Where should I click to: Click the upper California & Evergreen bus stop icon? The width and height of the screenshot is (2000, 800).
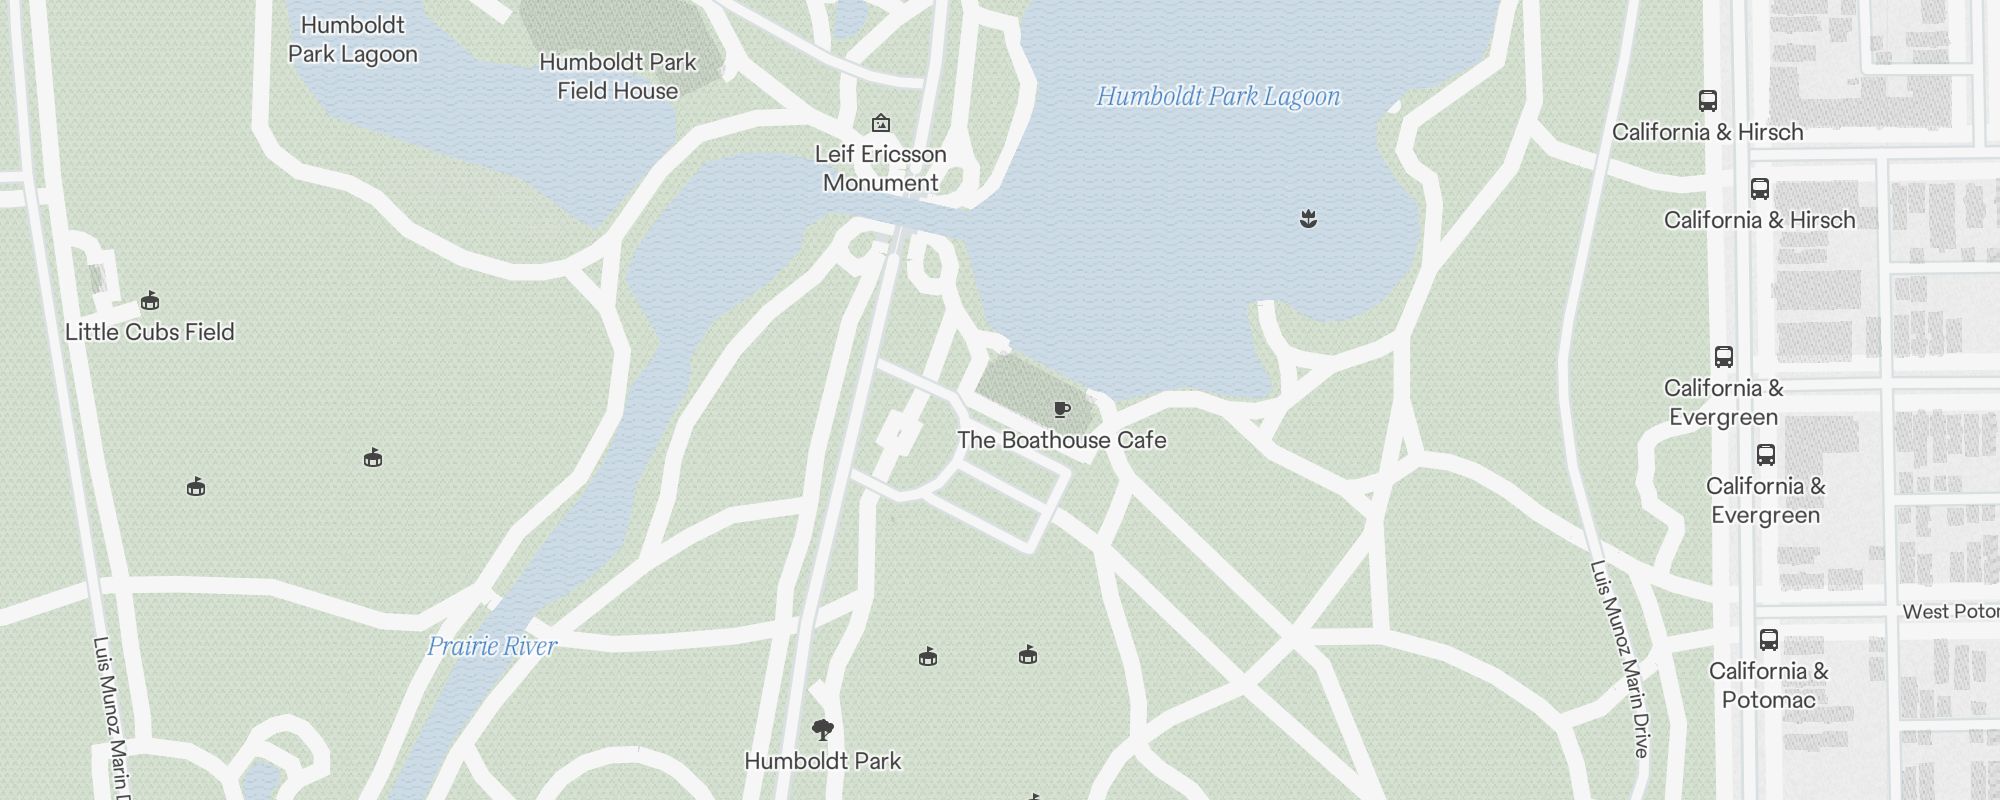point(1724,357)
